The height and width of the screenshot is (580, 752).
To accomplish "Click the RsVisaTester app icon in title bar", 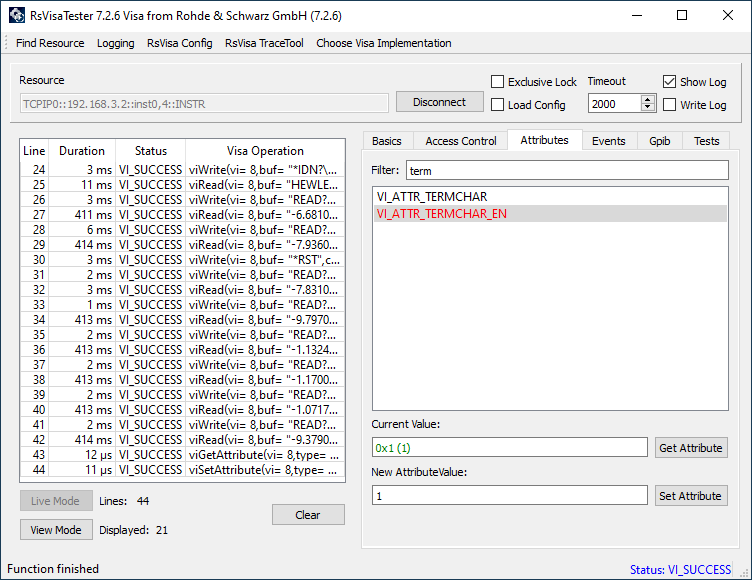I will click(17, 15).
